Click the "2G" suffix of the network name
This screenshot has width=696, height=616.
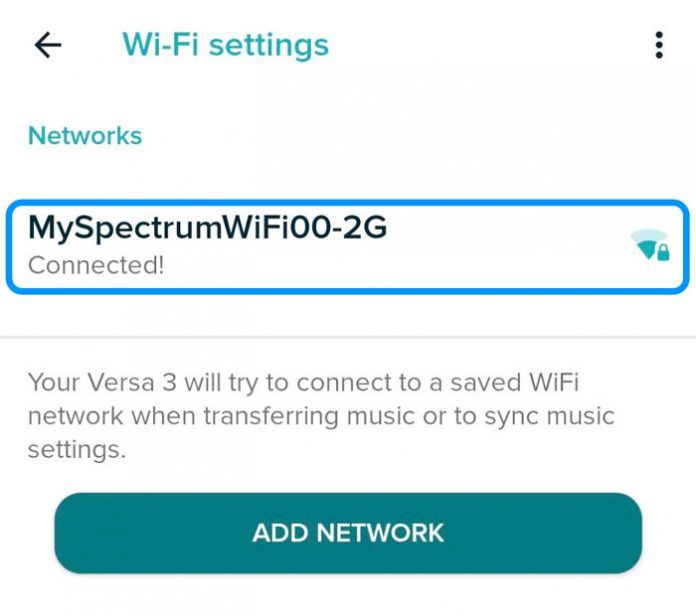pyautogui.click(x=363, y=228)
